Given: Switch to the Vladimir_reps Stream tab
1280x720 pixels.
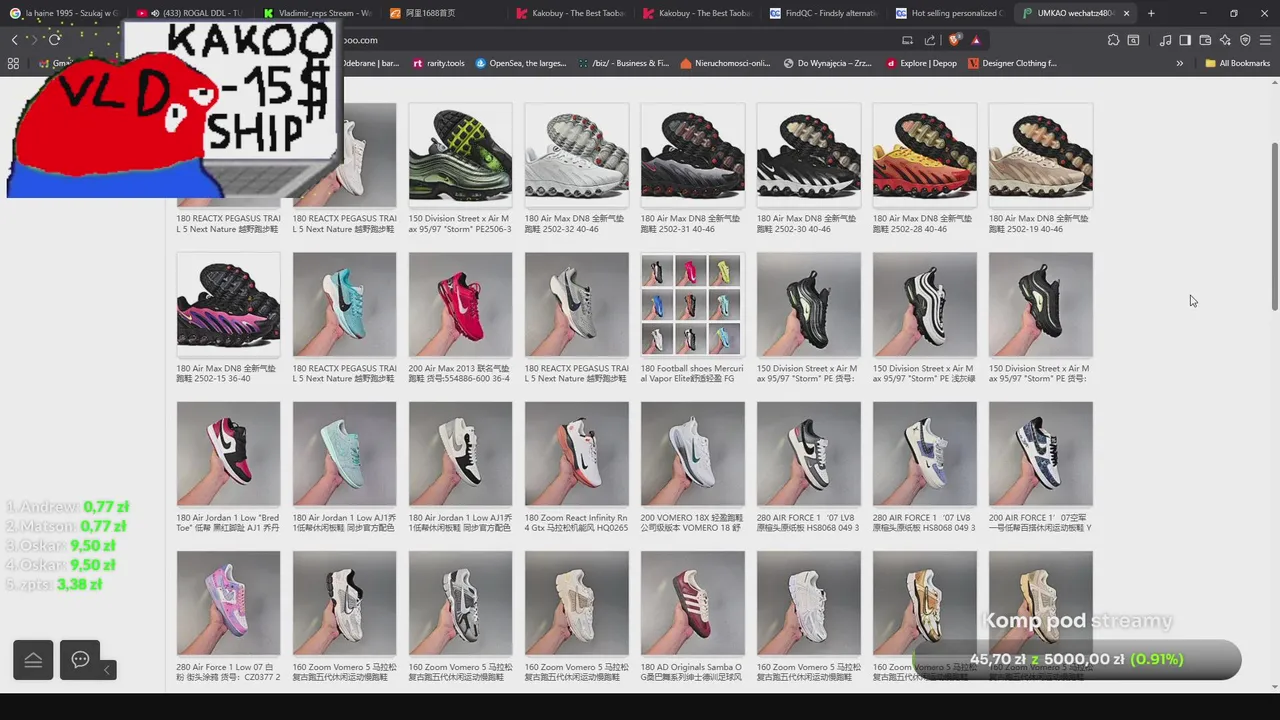Looking at the screenshot, I should point(317,13).
